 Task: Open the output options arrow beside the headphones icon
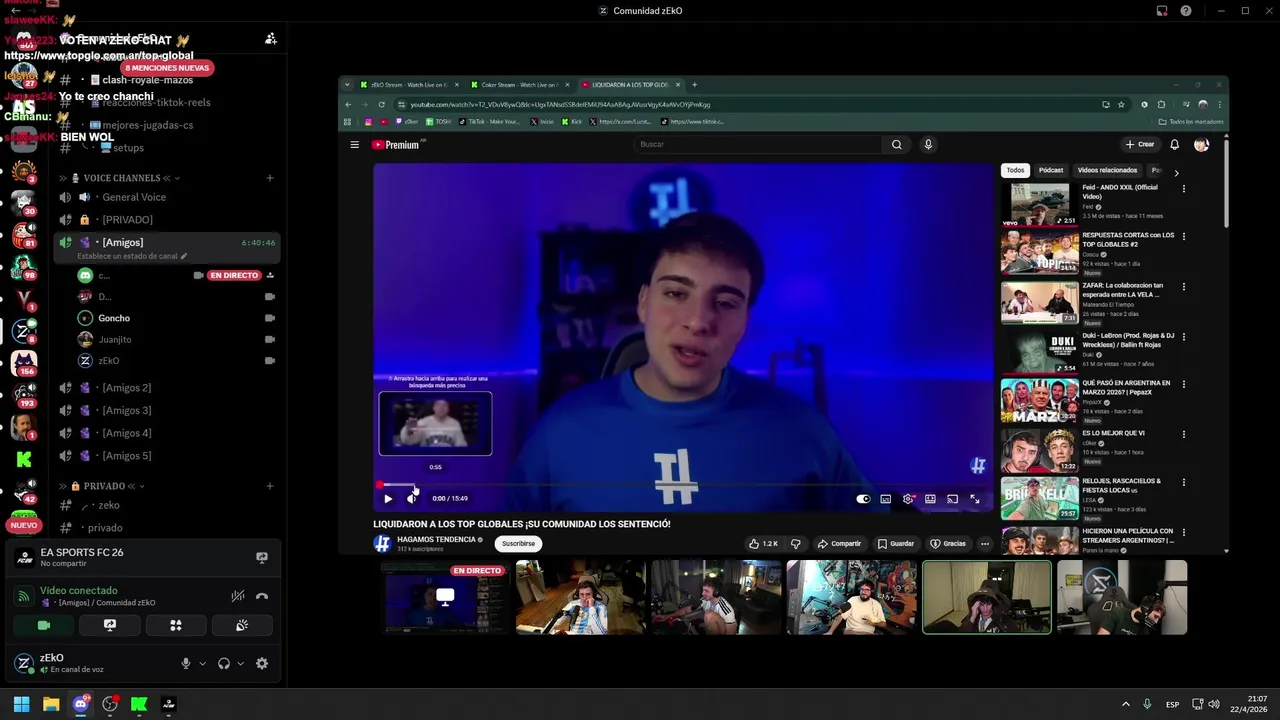point(240,663)
